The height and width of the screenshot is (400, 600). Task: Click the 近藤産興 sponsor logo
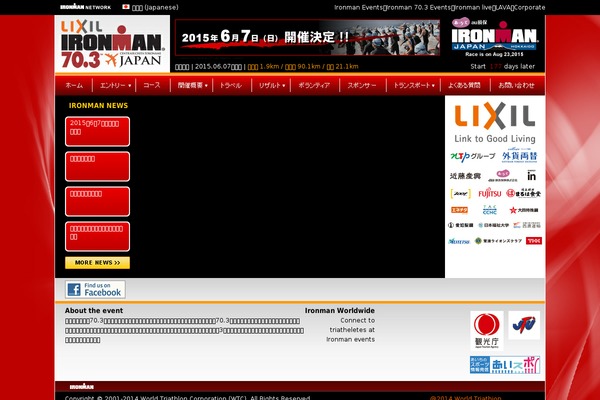click(465, 176)
